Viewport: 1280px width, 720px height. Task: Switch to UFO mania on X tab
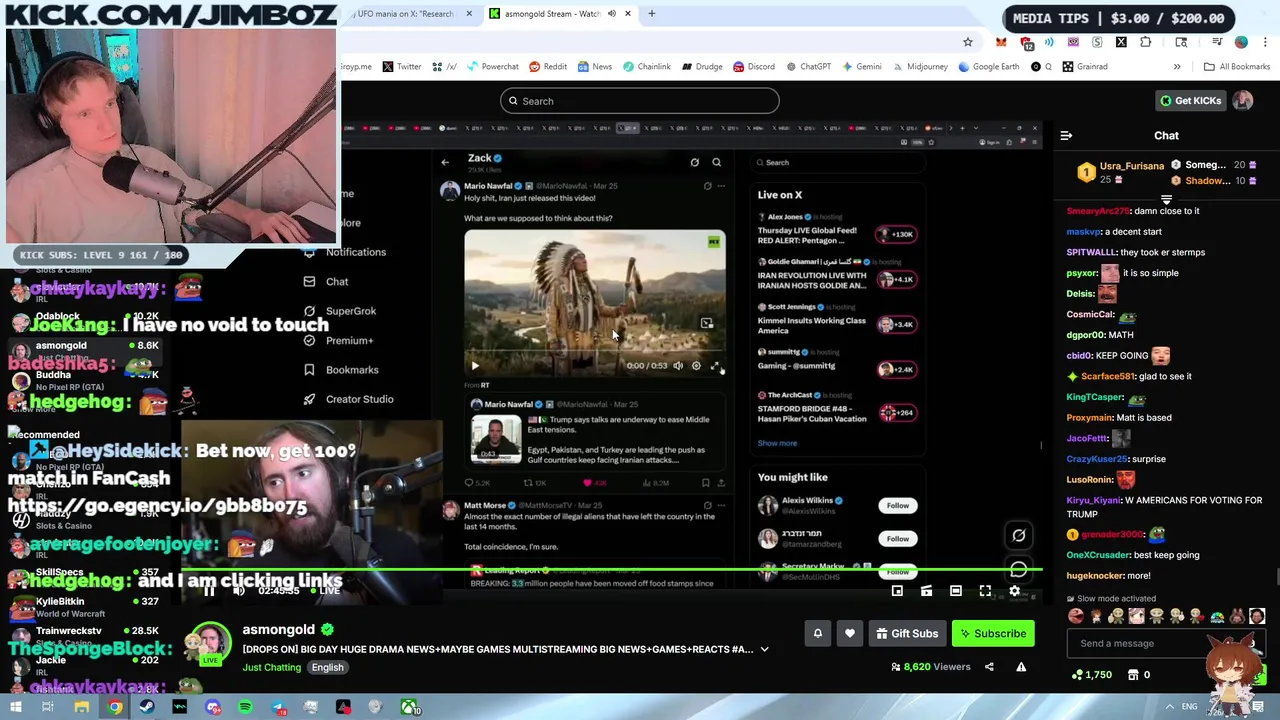click(408, 14)
